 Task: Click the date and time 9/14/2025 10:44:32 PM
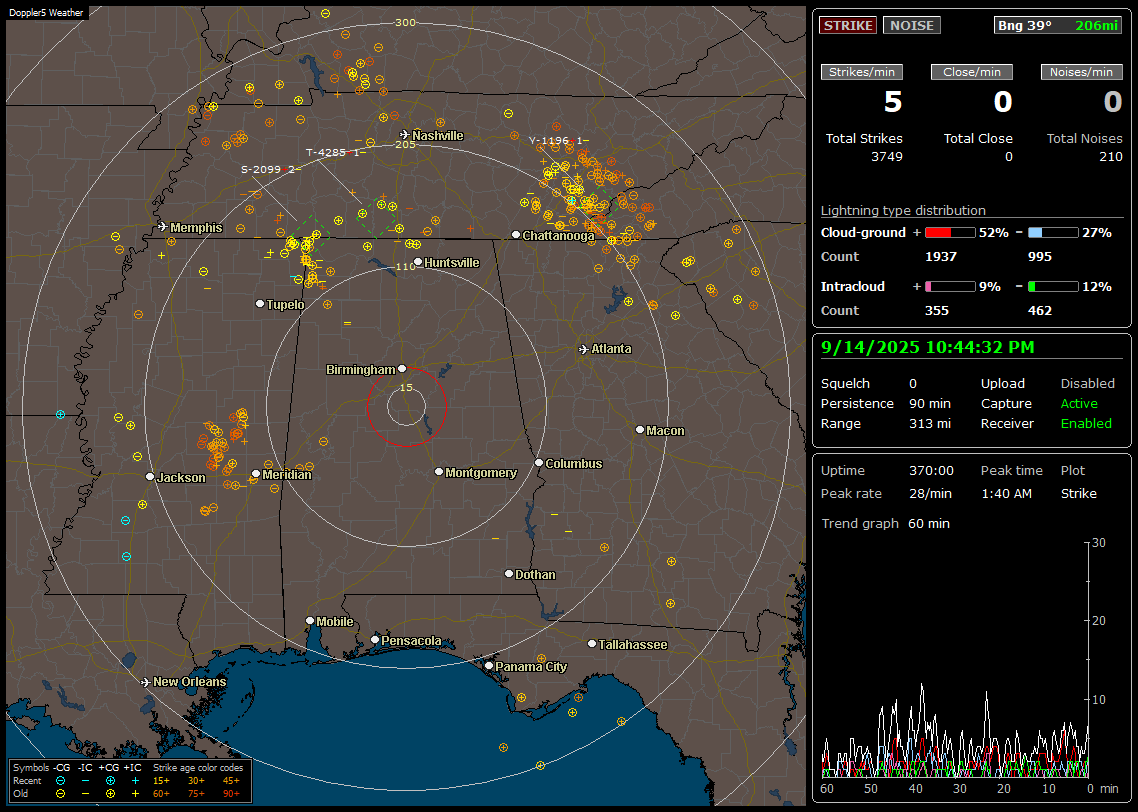click(x=928, y=348)
